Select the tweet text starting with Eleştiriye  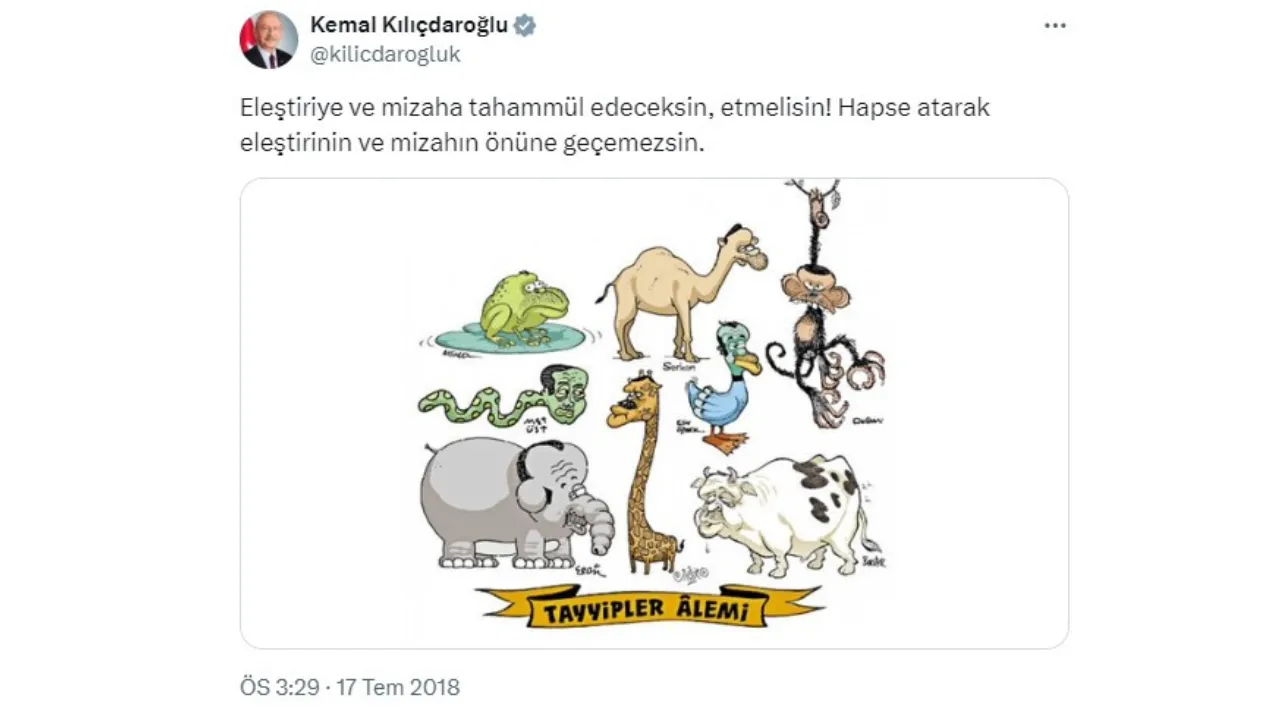tap(615, 125)
